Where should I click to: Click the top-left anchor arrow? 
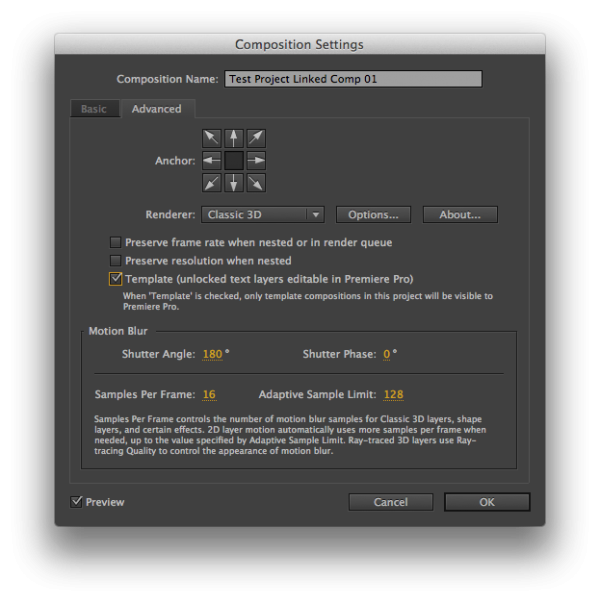[211, 138]
